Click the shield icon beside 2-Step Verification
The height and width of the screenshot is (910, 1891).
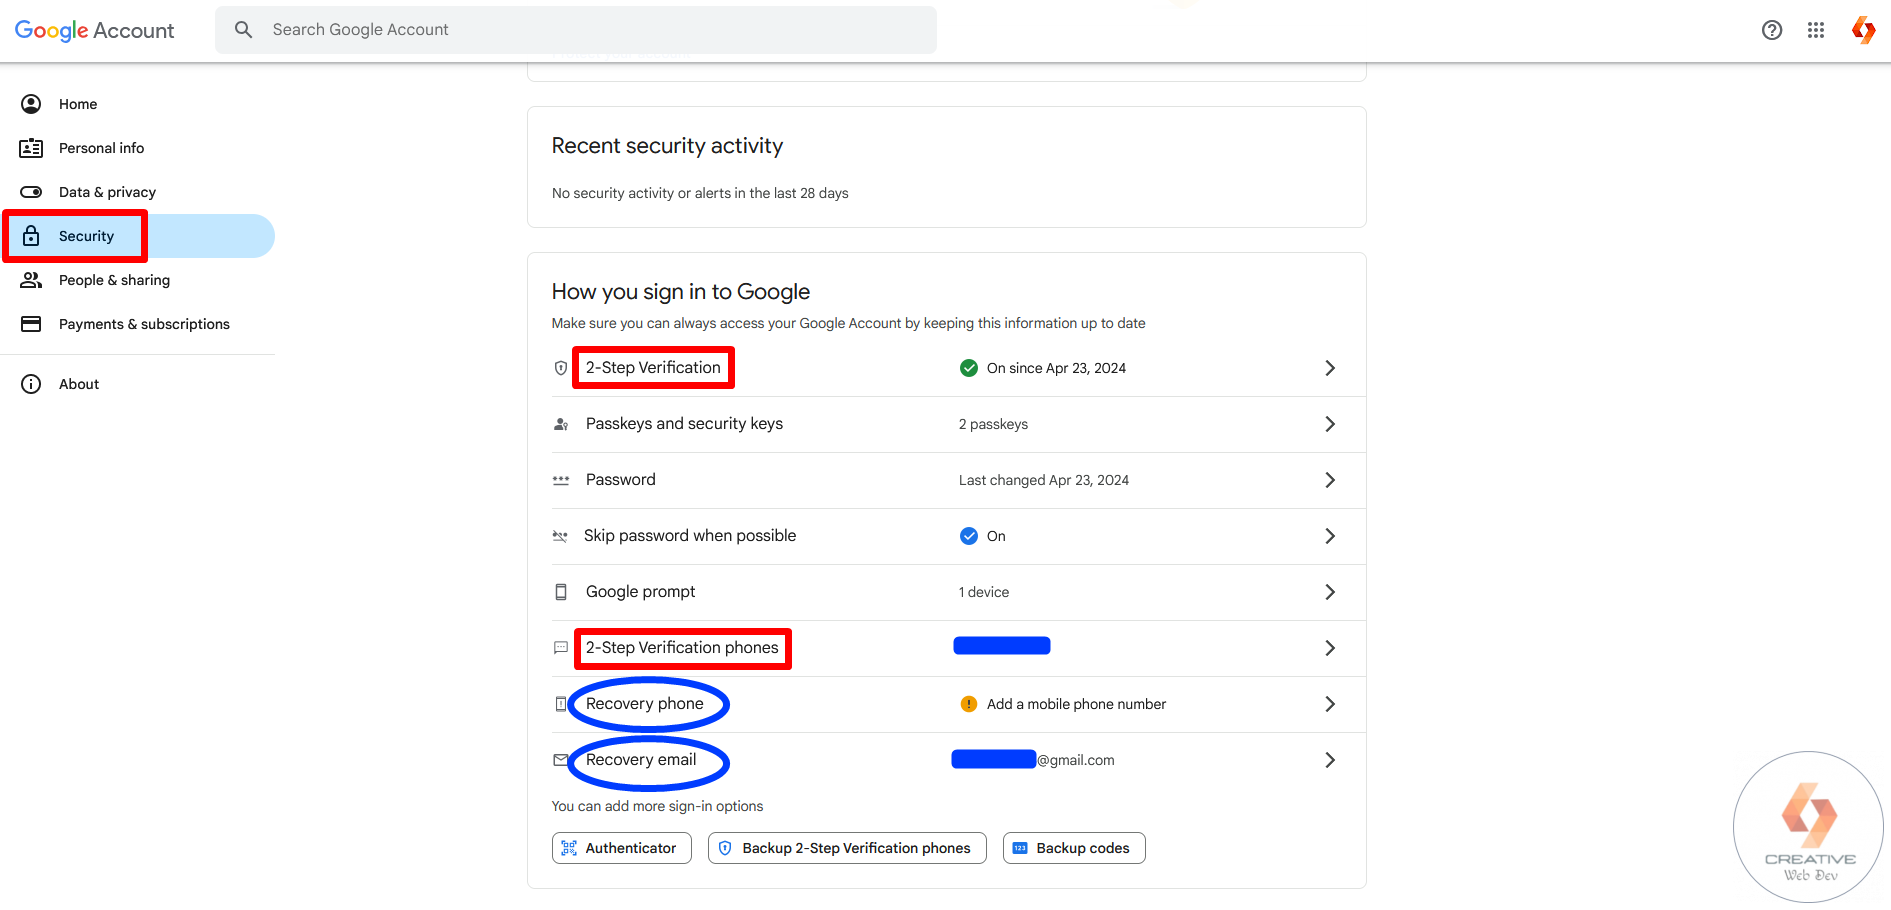[x=561, y=368]
